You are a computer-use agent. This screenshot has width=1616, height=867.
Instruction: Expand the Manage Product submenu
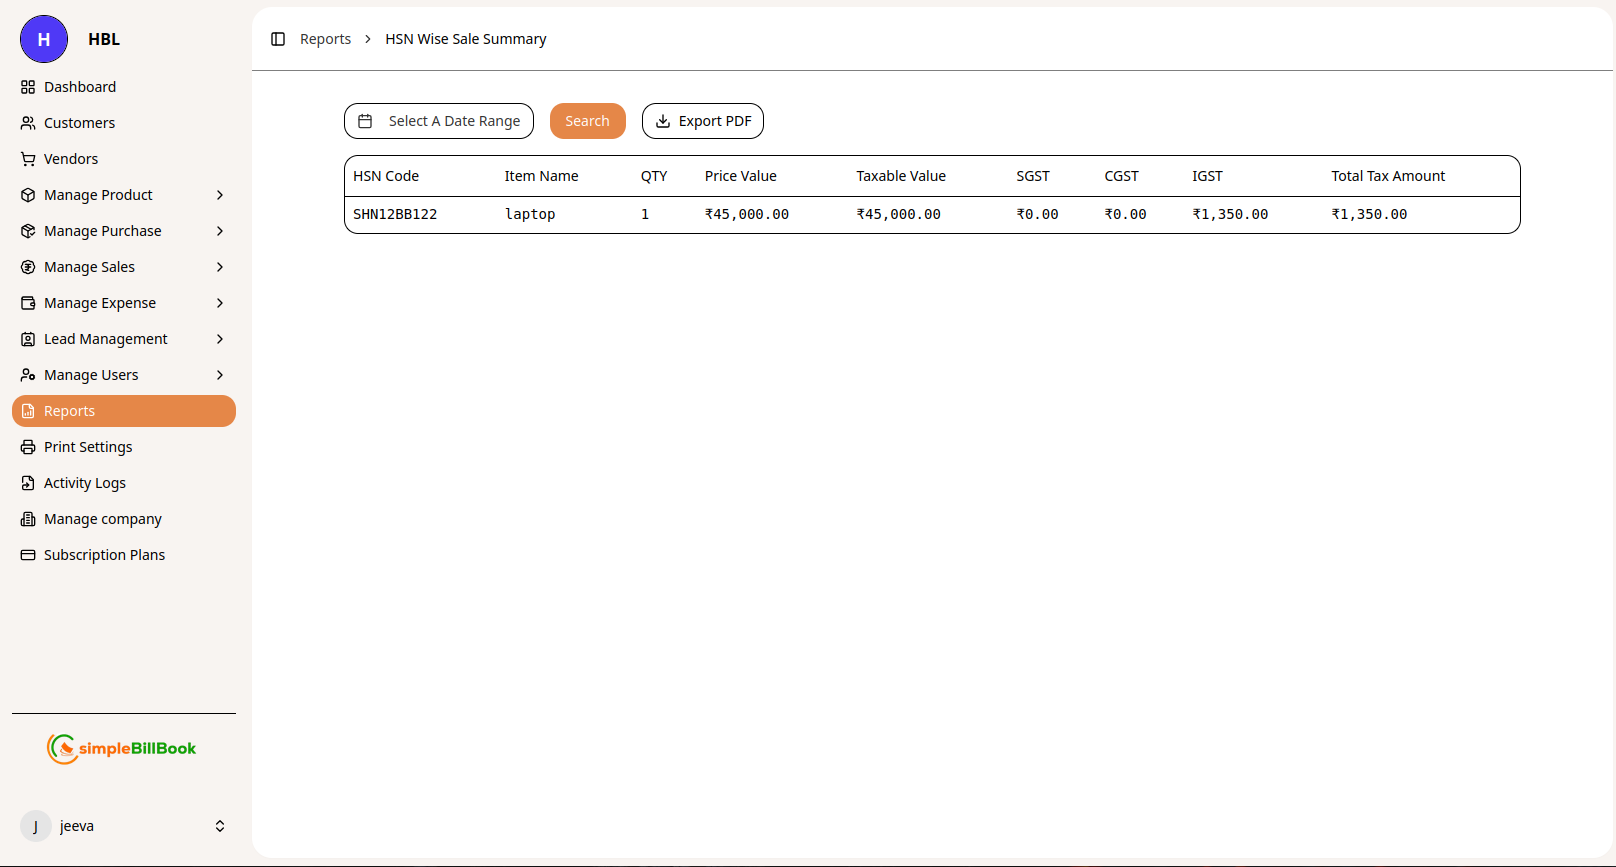(220, 195)
